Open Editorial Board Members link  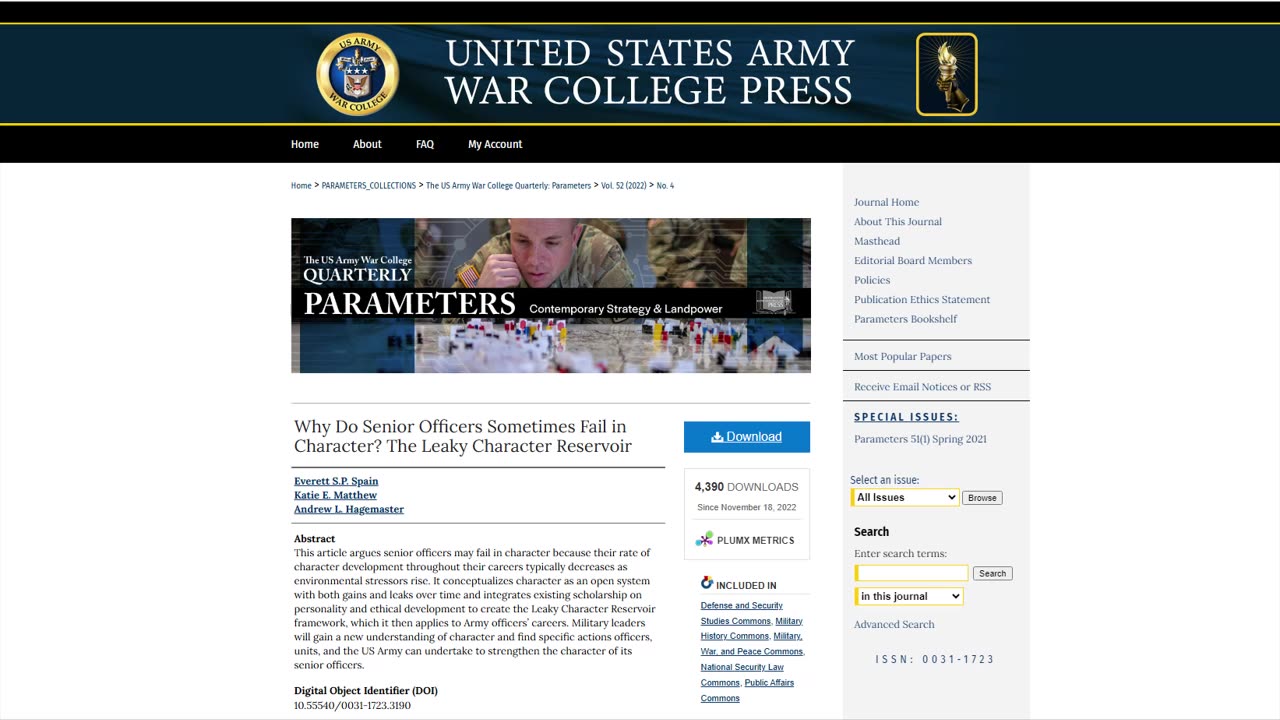click(913, 261)
